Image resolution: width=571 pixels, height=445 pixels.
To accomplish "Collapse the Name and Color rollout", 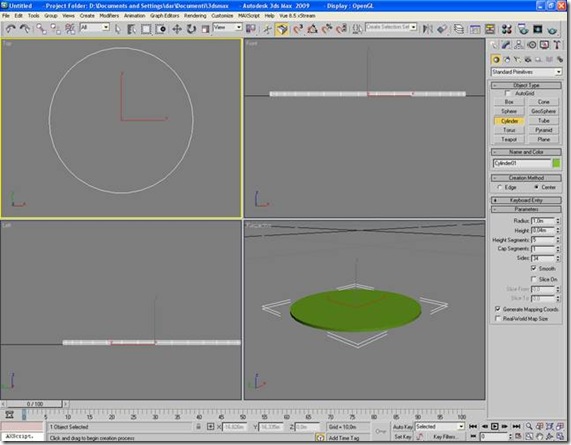I will (x=526, y=152).
